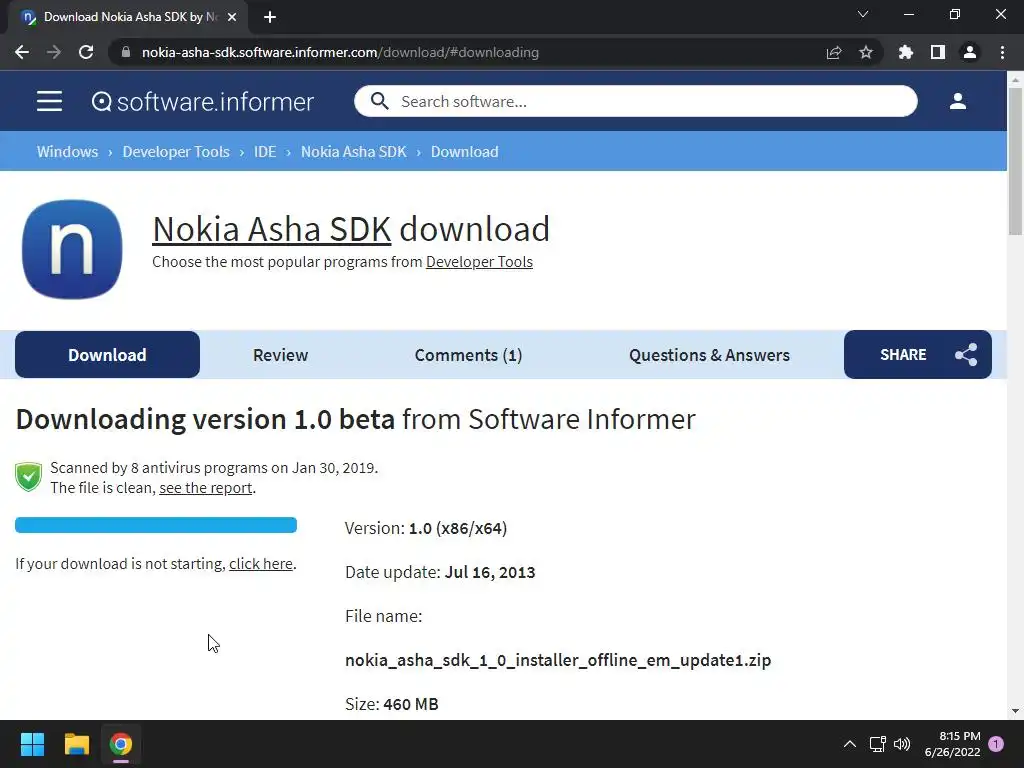Image resolution: width=1024 pixels, height=768 pixels.
Task: Share this page from address bar
Action: click(834, 52)
